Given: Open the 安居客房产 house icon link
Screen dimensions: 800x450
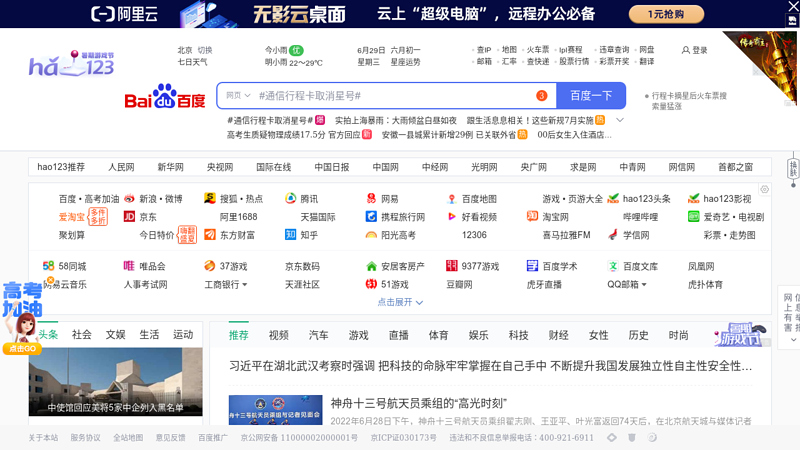Looking at the screenshot, I should pyautogui.click(x=371, y=266).
